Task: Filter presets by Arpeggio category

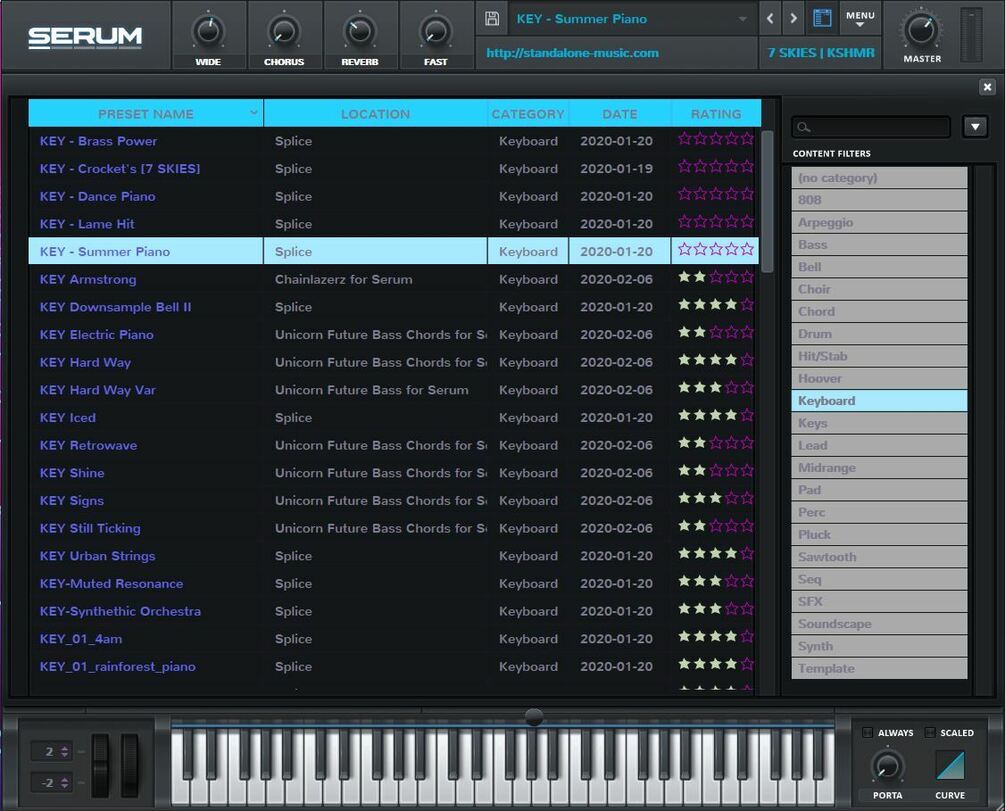Action: (879, 222)
